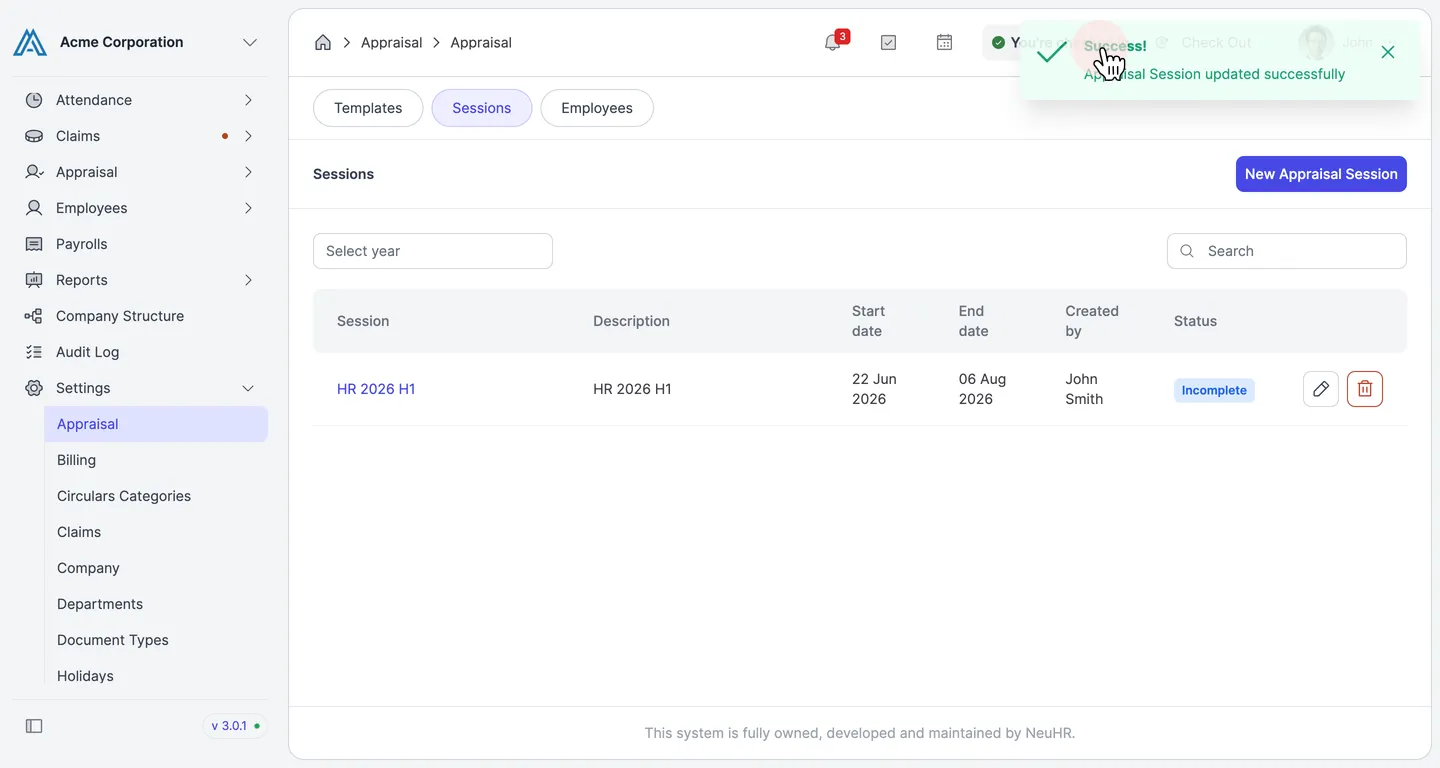Click the Employees person icon
Viewport: 1440px width, 768px height.
(34, 208)
